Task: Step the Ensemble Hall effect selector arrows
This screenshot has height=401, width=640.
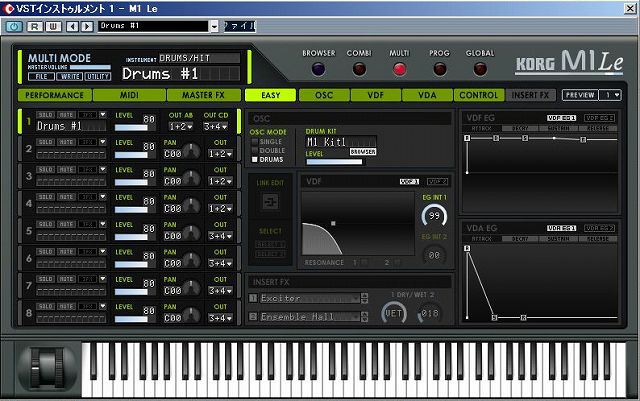Action: coord(364,316)
